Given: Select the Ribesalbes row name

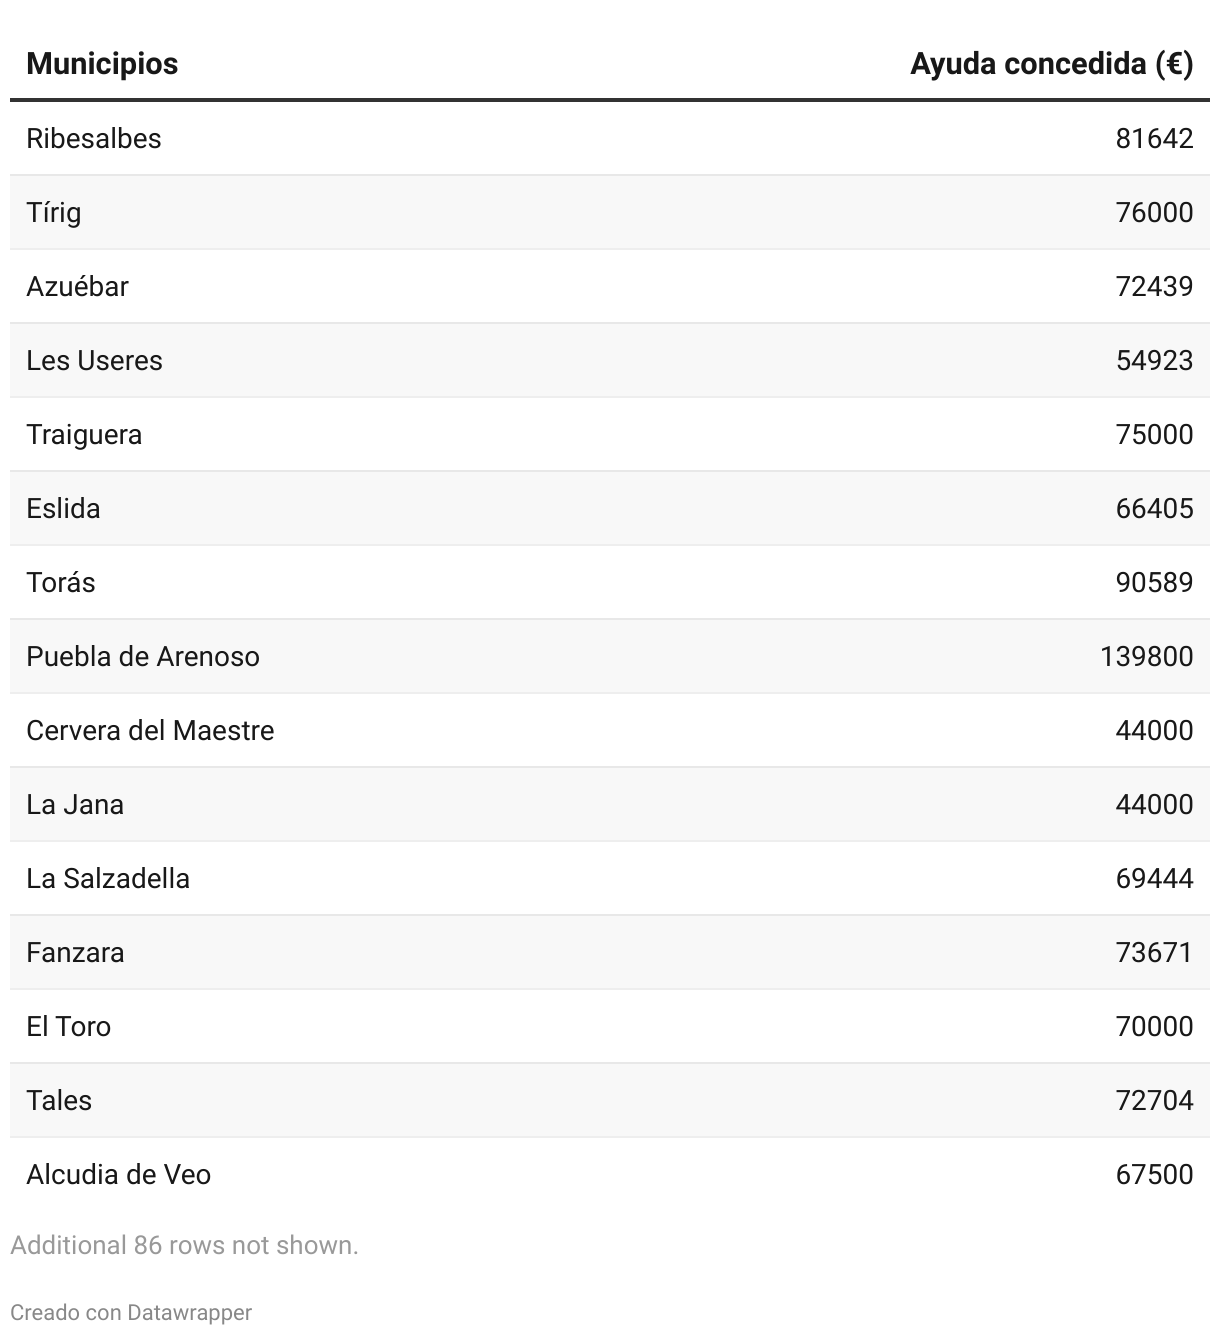Looking at the screenshot, I should click(x=94, y=138).
